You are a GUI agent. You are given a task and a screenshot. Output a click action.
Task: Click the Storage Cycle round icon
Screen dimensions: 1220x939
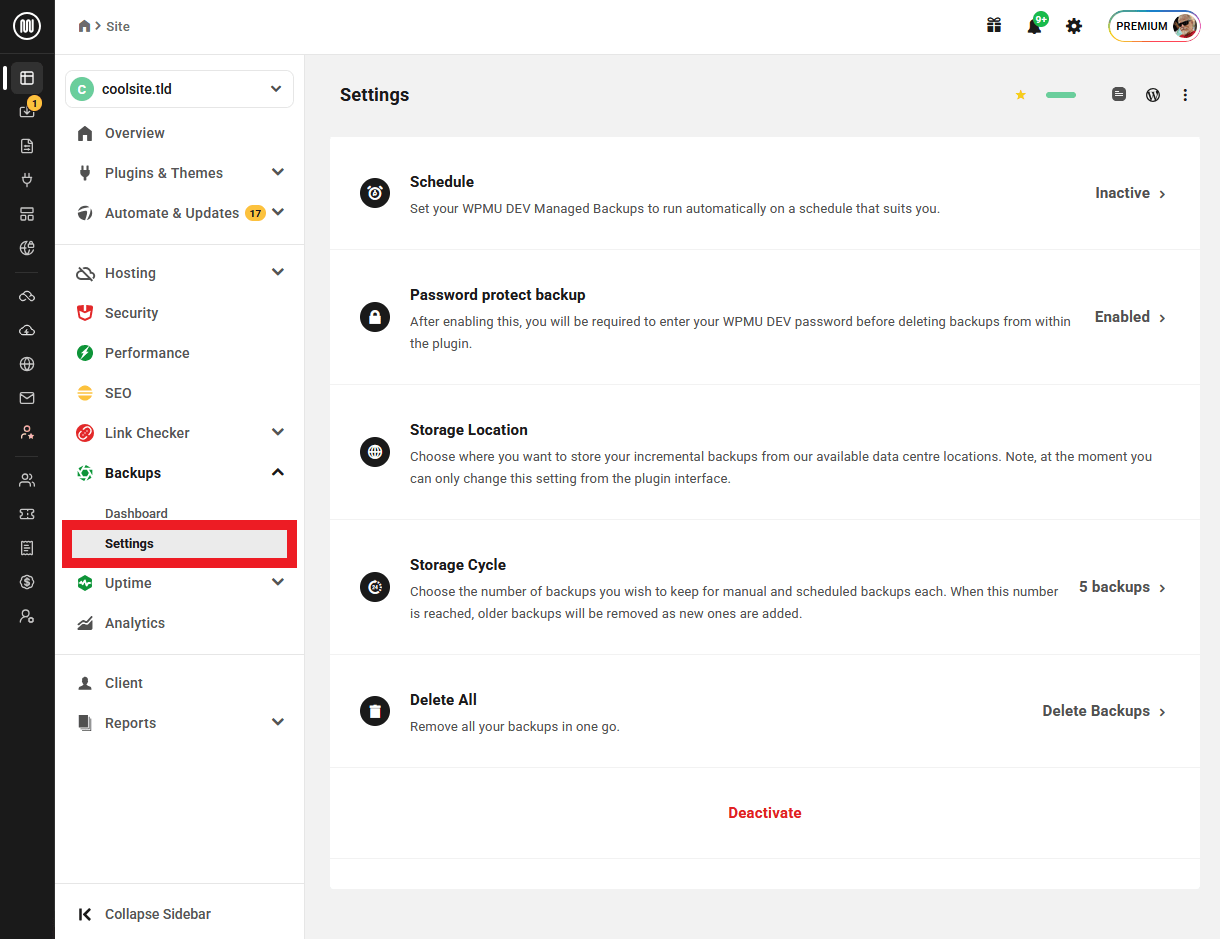pyautogui.click(x=375, y=587)
